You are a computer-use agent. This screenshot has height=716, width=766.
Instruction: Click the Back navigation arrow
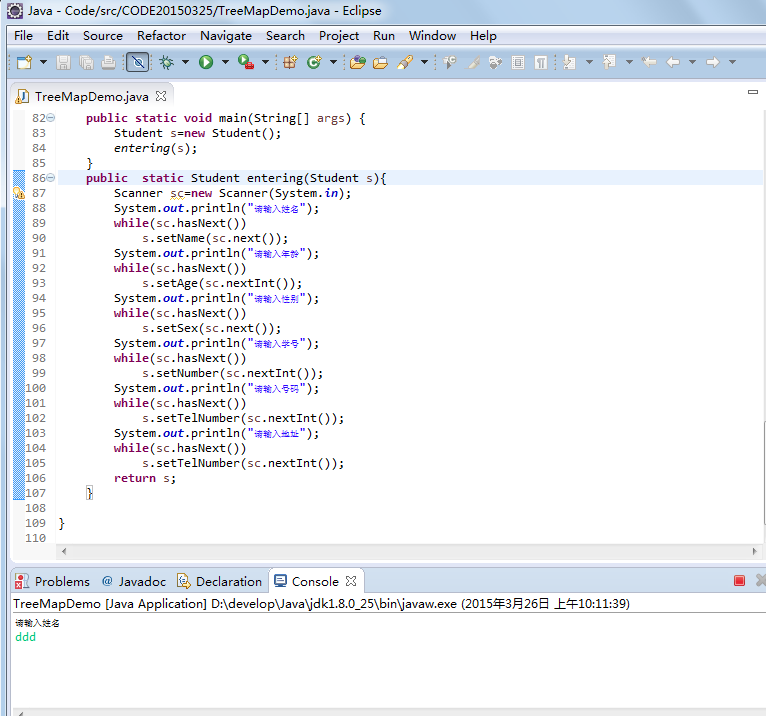click(x=673, y=63)
